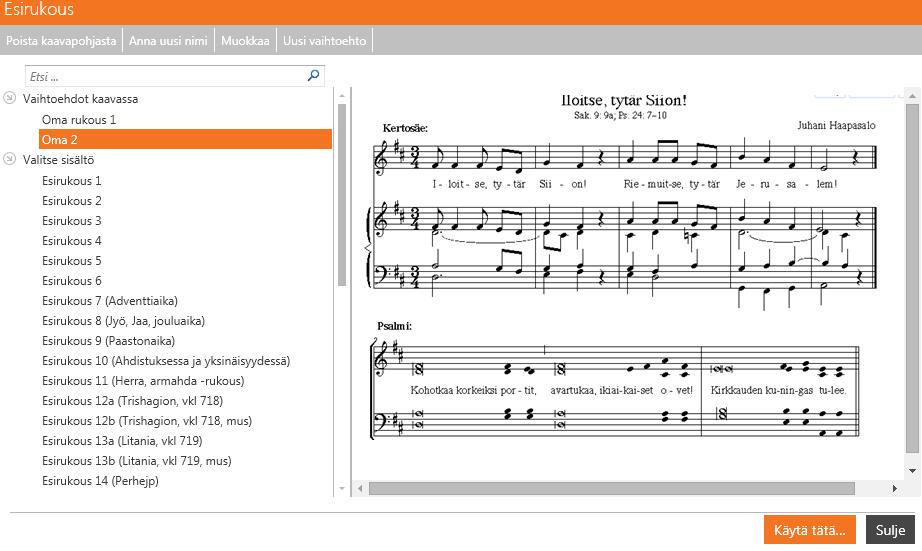
Task: Select Esirukous 14 (Perhejp)
Action: point(100,480)
